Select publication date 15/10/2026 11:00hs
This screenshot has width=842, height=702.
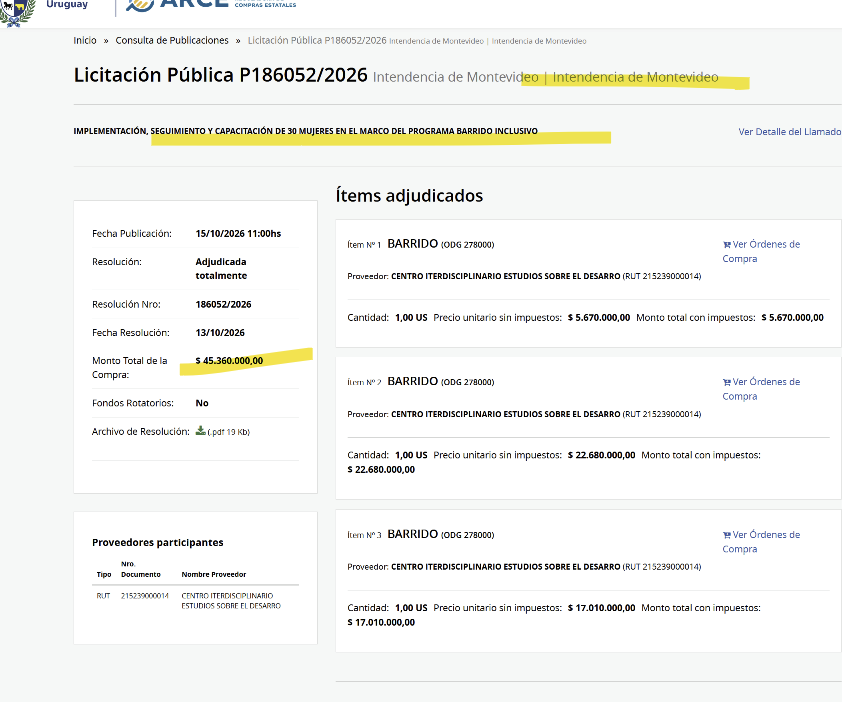(238, 234)
